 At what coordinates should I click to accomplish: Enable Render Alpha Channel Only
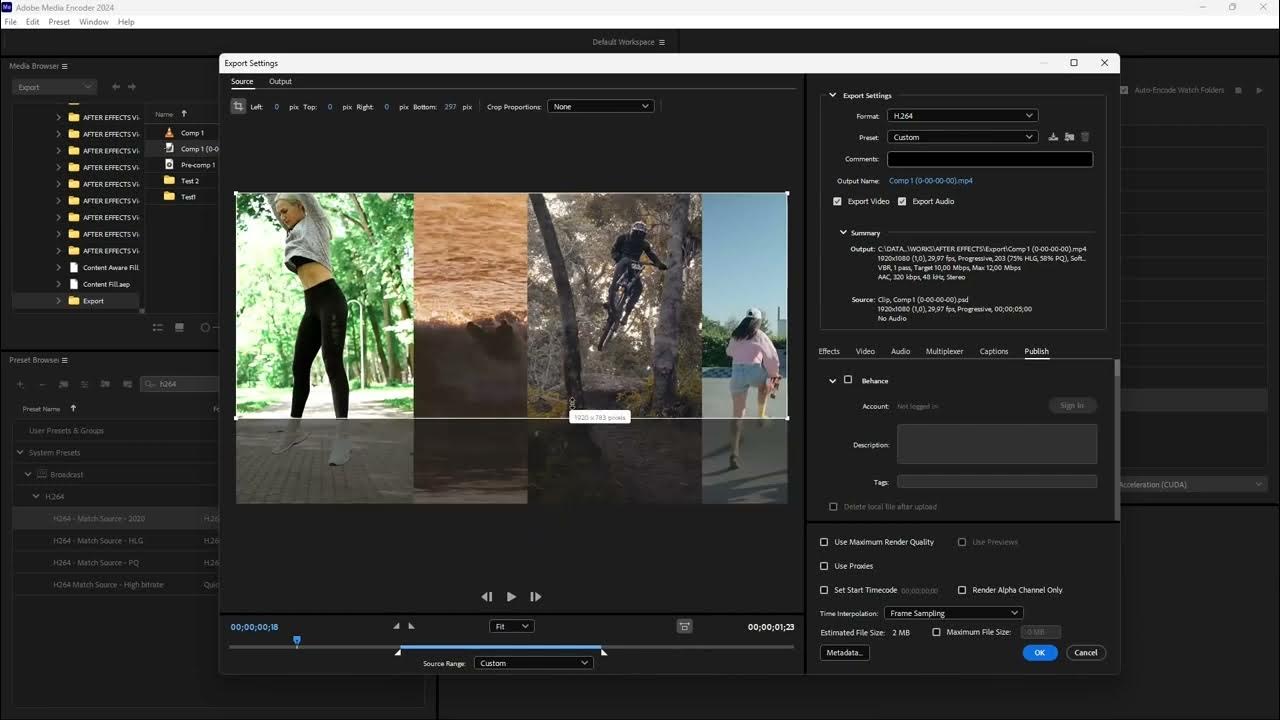(x=962, y=590)
